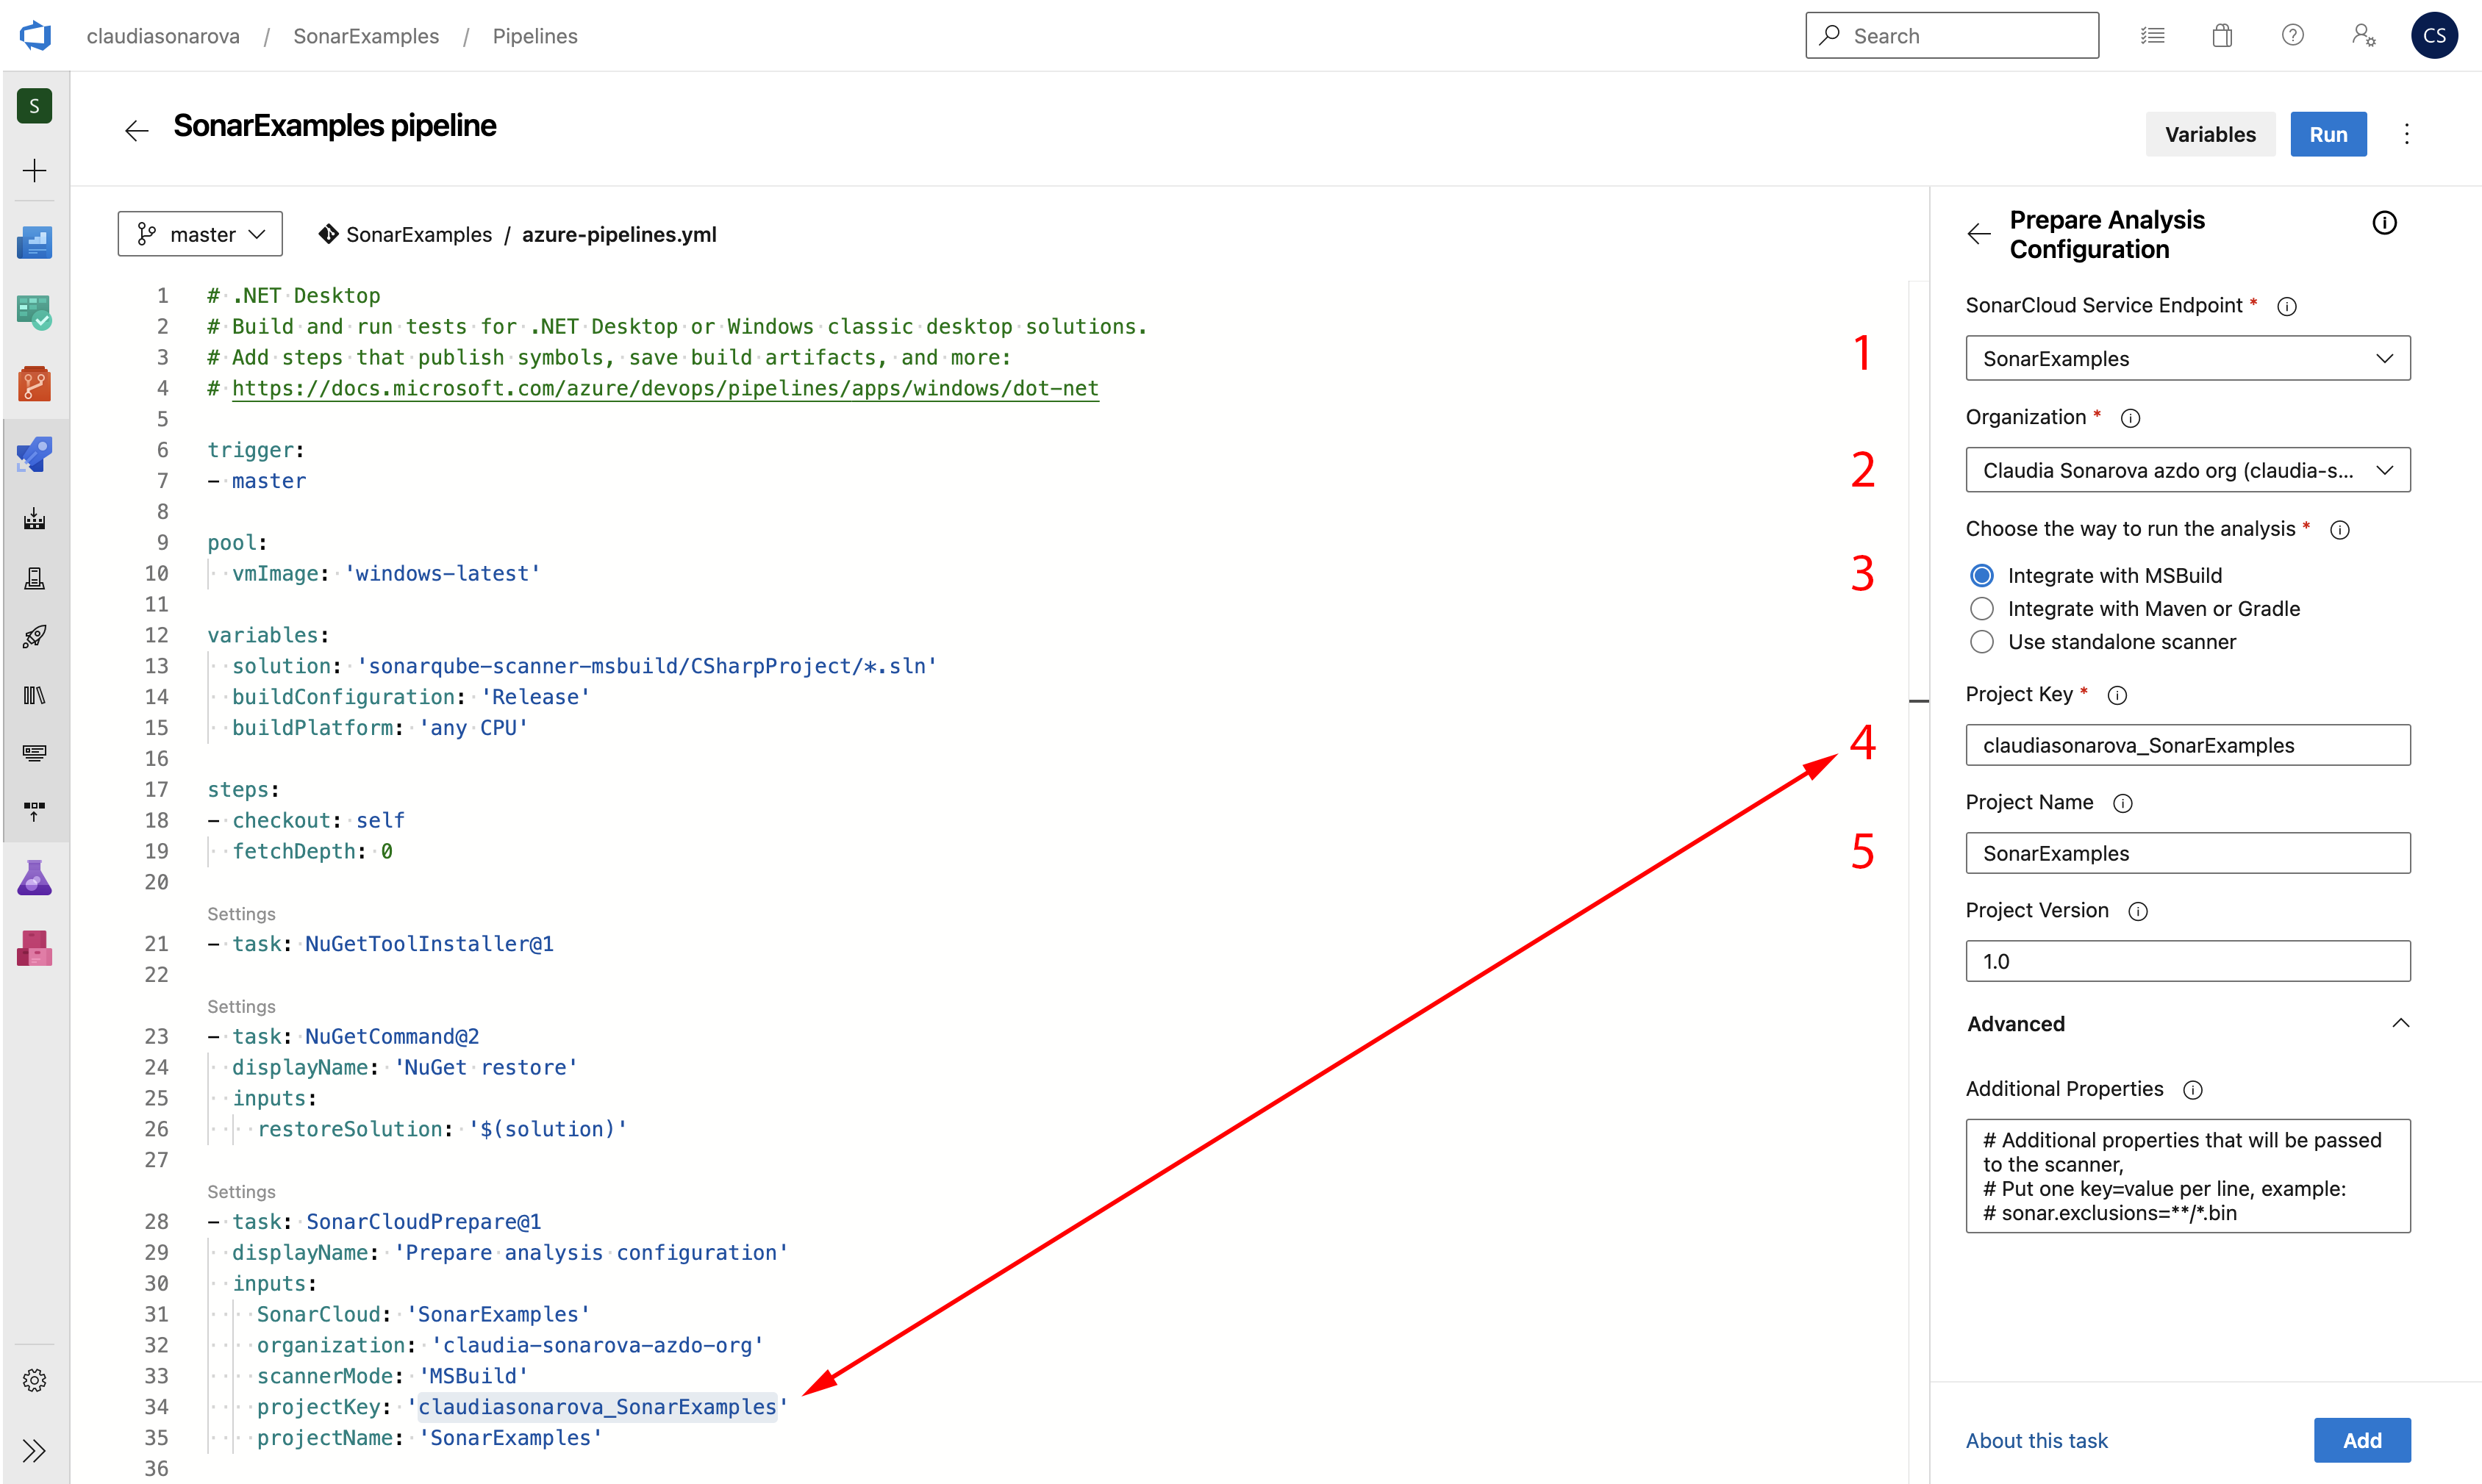
Task: Show info icon next to Project Key
Action: (x=2117, y=696)
